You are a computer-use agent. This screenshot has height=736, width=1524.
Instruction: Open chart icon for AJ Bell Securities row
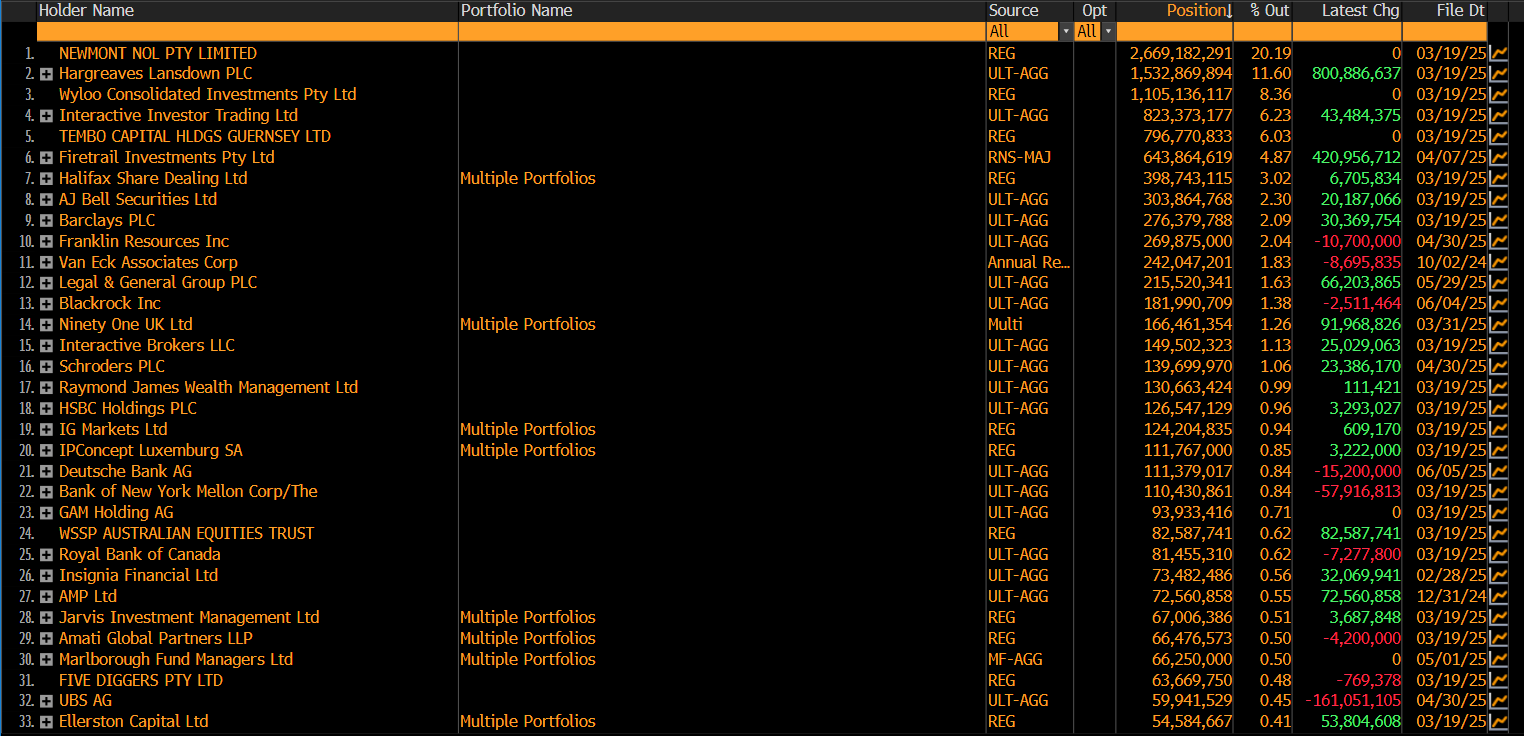[1498, 200]
